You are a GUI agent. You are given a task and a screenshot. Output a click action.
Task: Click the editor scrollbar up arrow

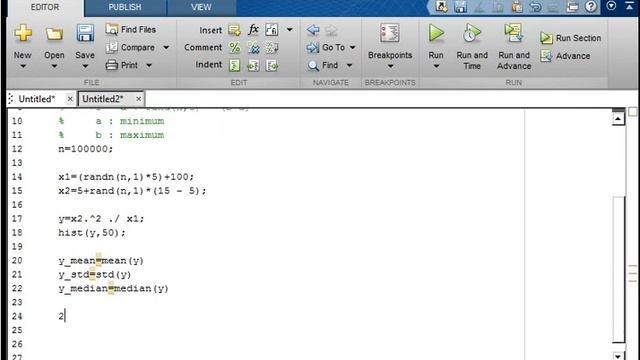(x=618, y=119)
